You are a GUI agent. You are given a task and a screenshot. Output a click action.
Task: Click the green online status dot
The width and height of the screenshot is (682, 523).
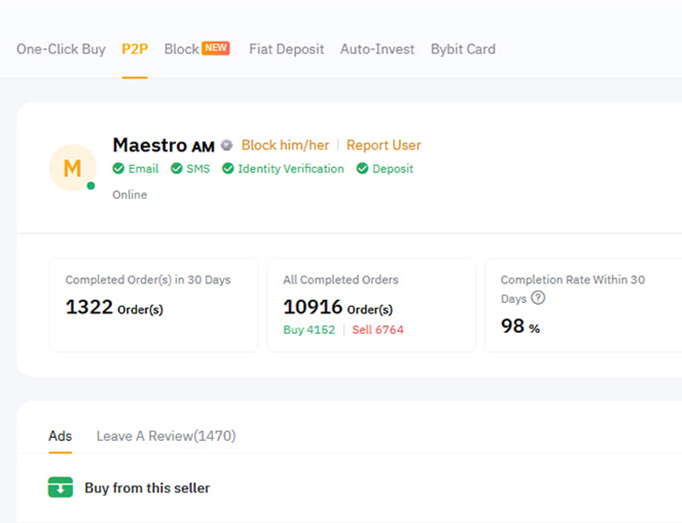coord(91,186)
